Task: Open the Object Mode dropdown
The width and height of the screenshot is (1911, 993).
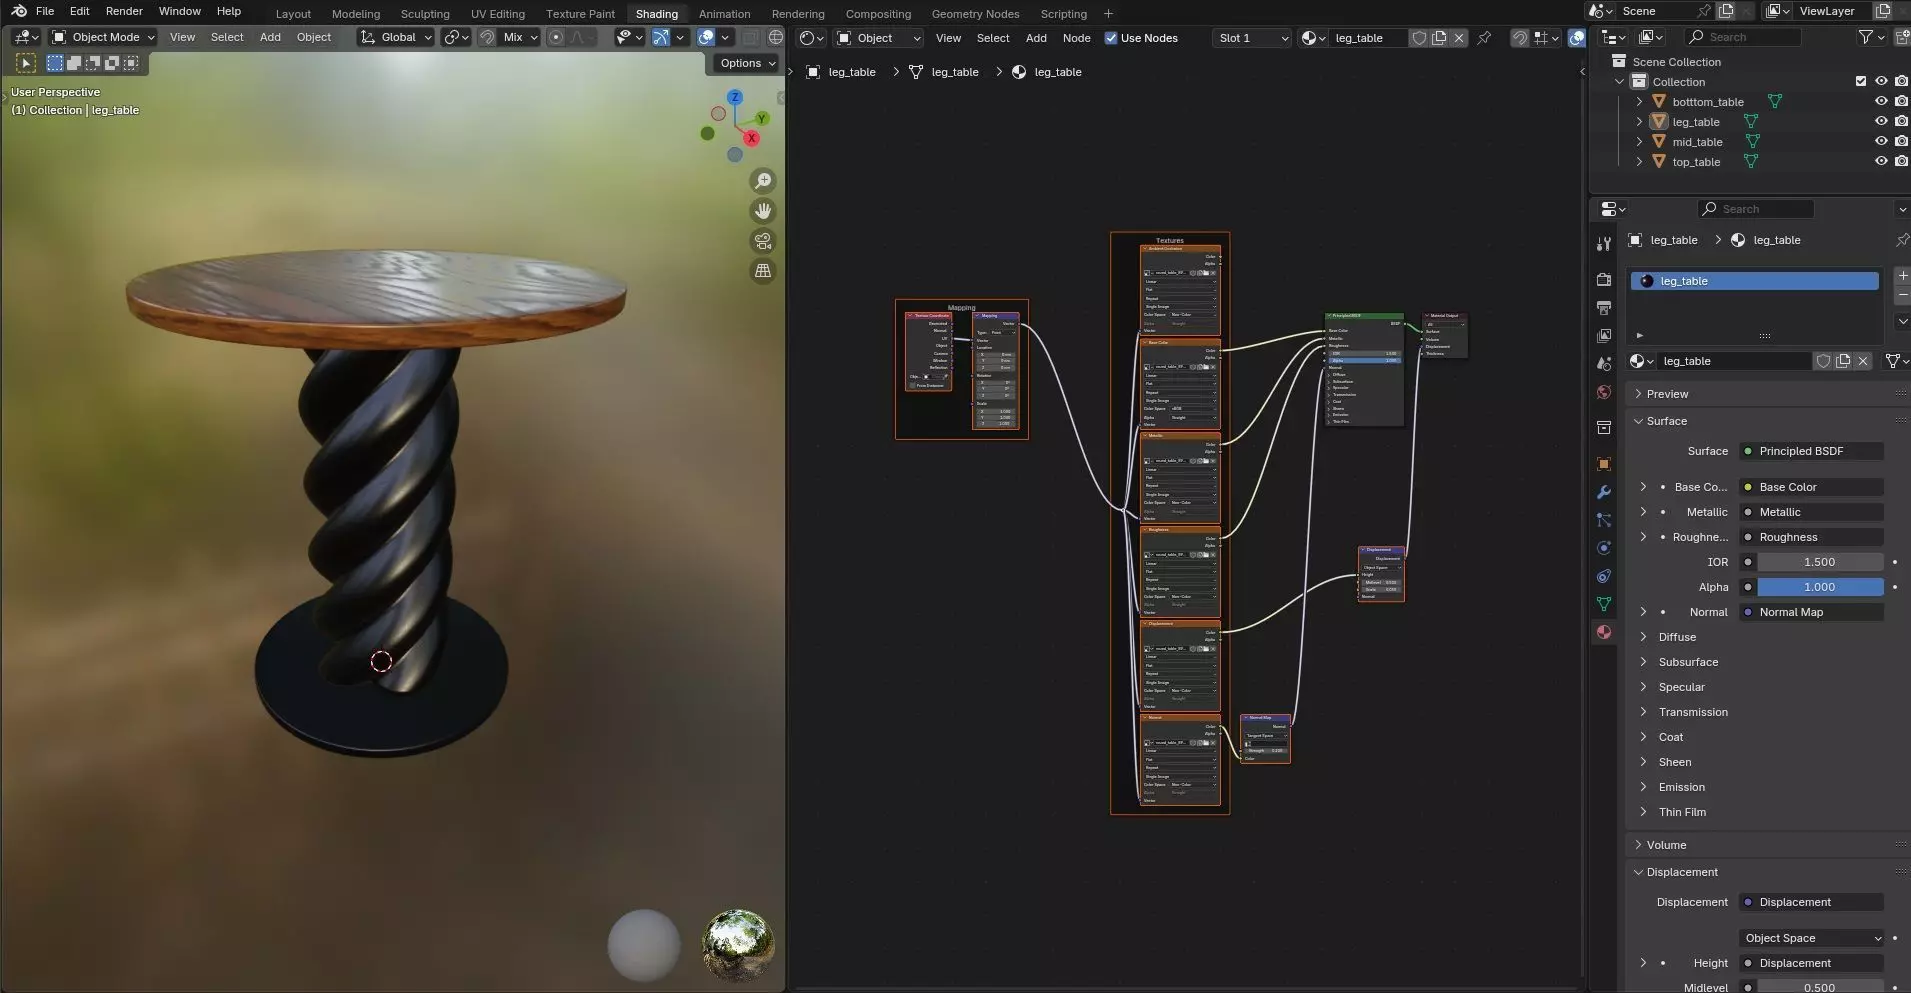Action: click(104, 37)
